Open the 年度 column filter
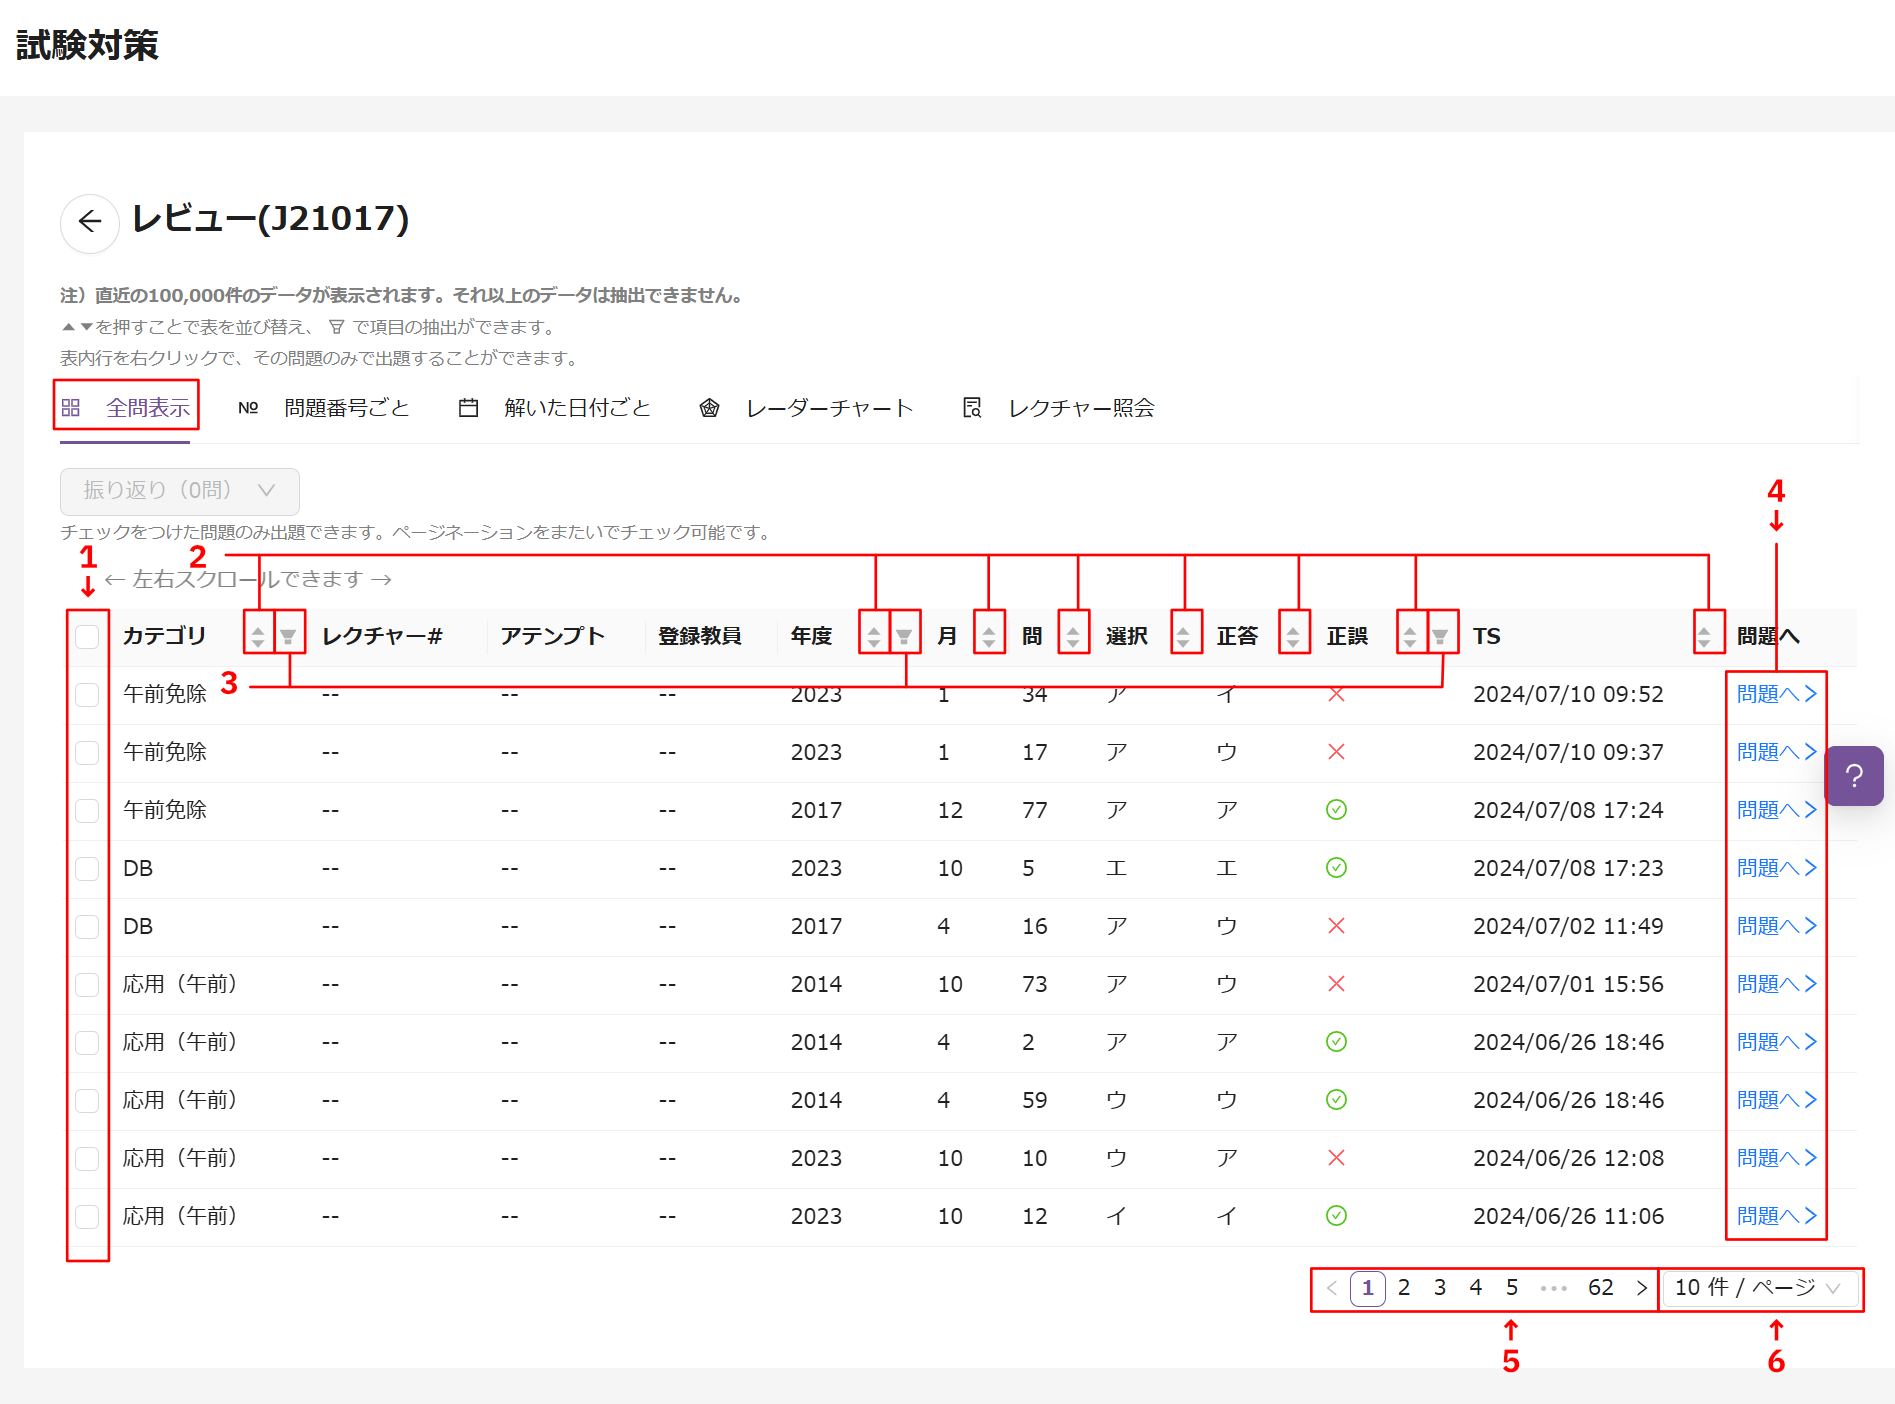The width and height of the screenshot is (1895, 1404). pos(904,636)
